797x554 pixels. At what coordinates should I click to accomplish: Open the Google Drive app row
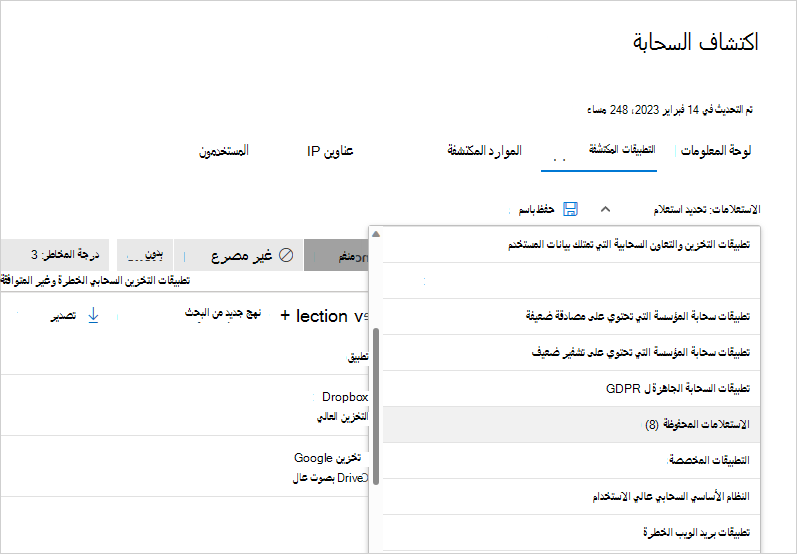(184, 466)
